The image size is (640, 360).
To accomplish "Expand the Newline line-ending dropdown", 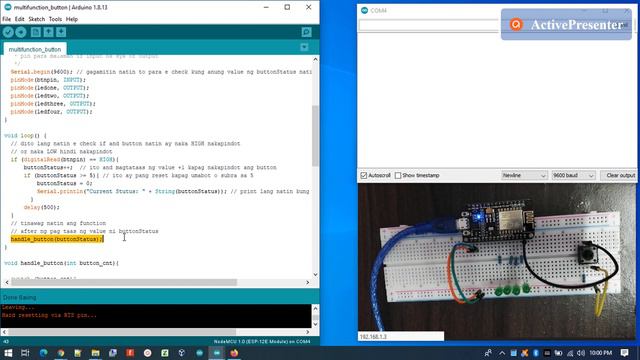I will pos(524,176).
